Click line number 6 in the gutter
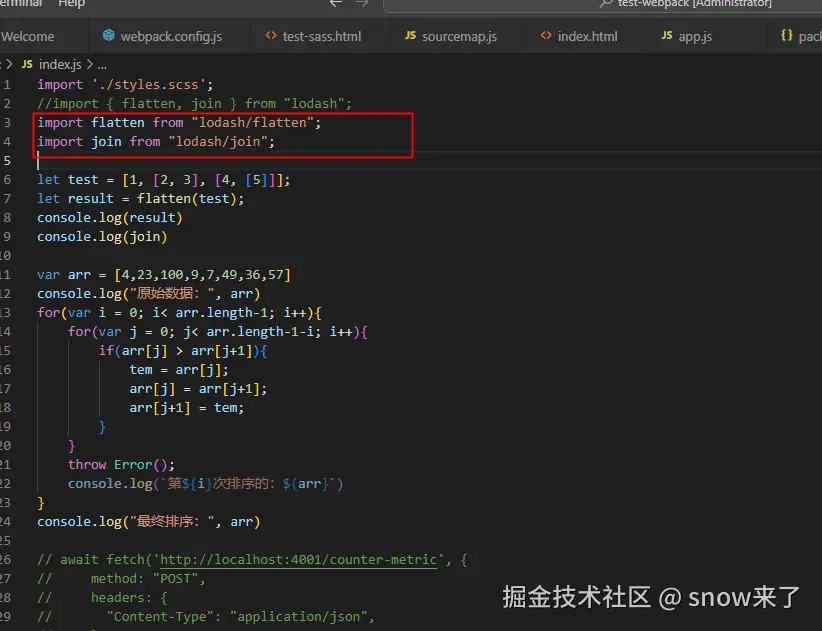 7,180
